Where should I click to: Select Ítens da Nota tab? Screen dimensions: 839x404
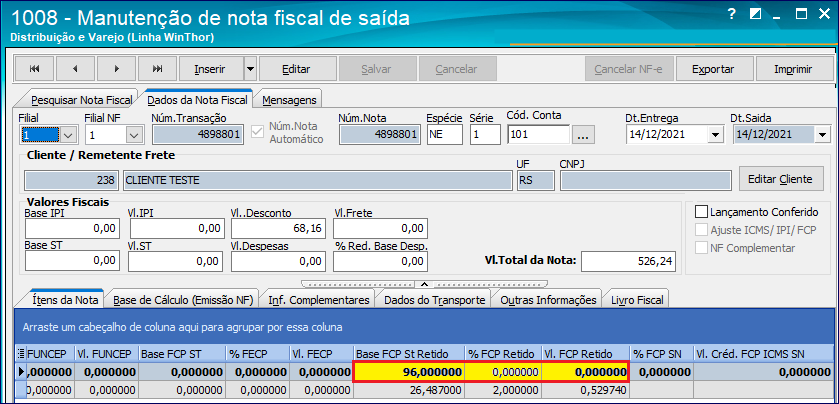[x=65, y=300]
